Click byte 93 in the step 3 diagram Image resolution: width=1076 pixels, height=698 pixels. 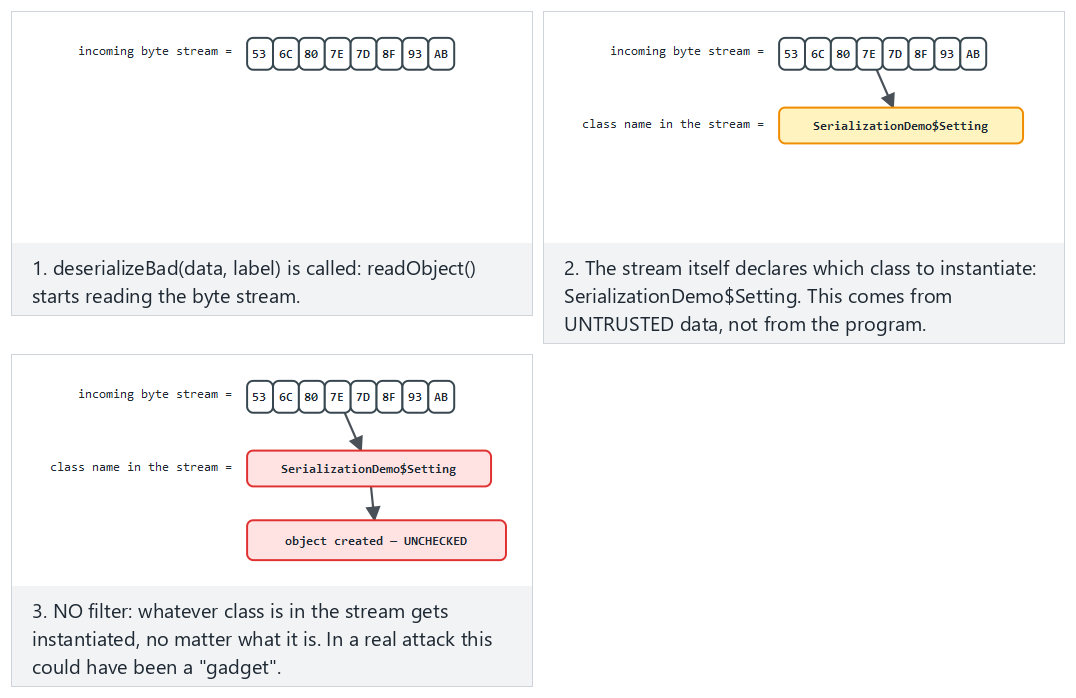pos(415,397)
